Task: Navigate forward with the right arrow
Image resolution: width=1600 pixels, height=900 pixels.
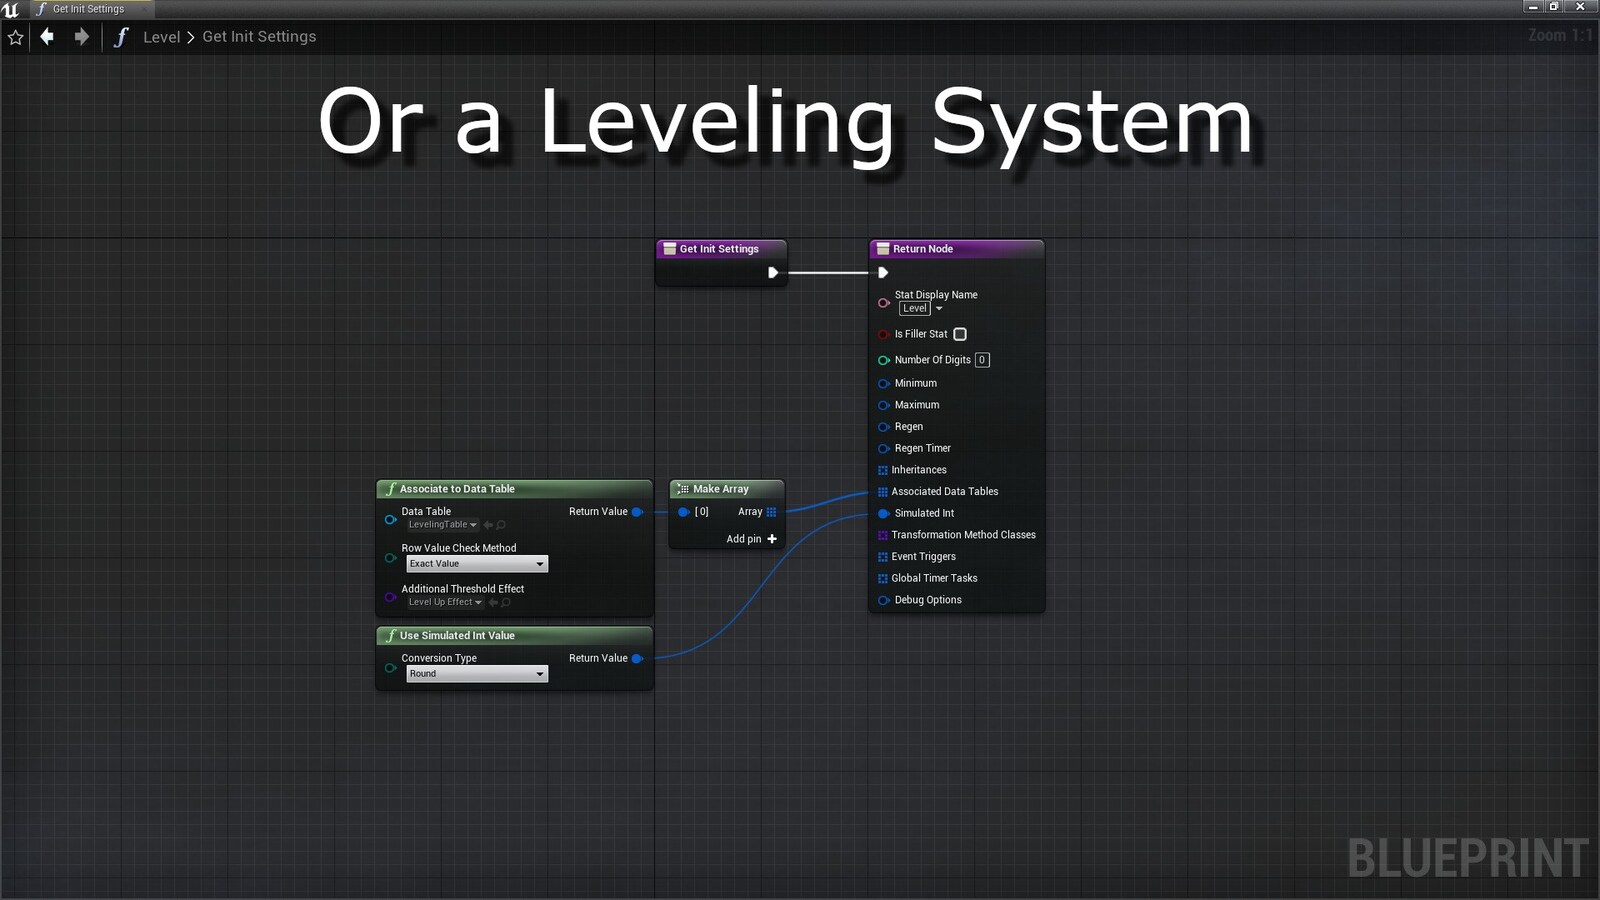Action: pyautogui.click(x=82, y=37)
